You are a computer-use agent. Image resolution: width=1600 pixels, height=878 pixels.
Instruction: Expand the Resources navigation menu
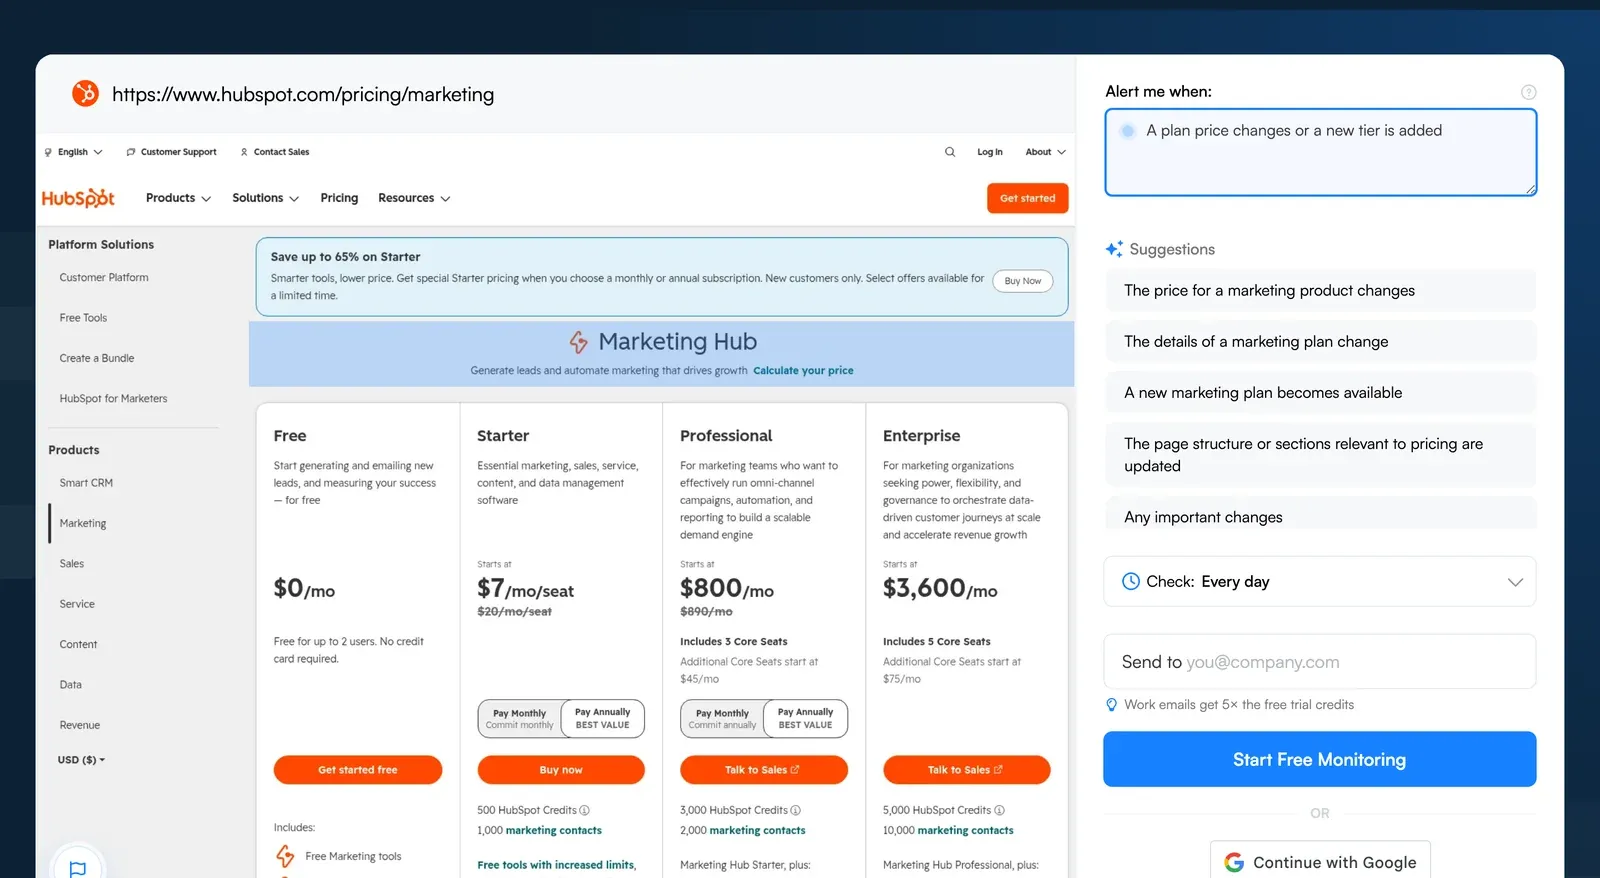pyautogui.click(x=414, y=198)
